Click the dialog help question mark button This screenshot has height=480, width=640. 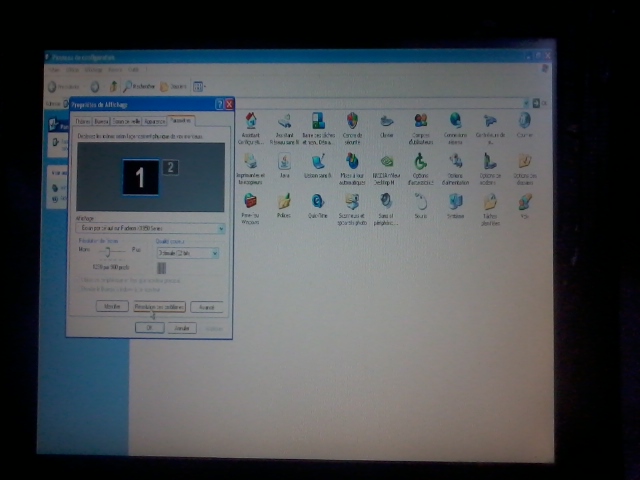[x=219, y=104]
